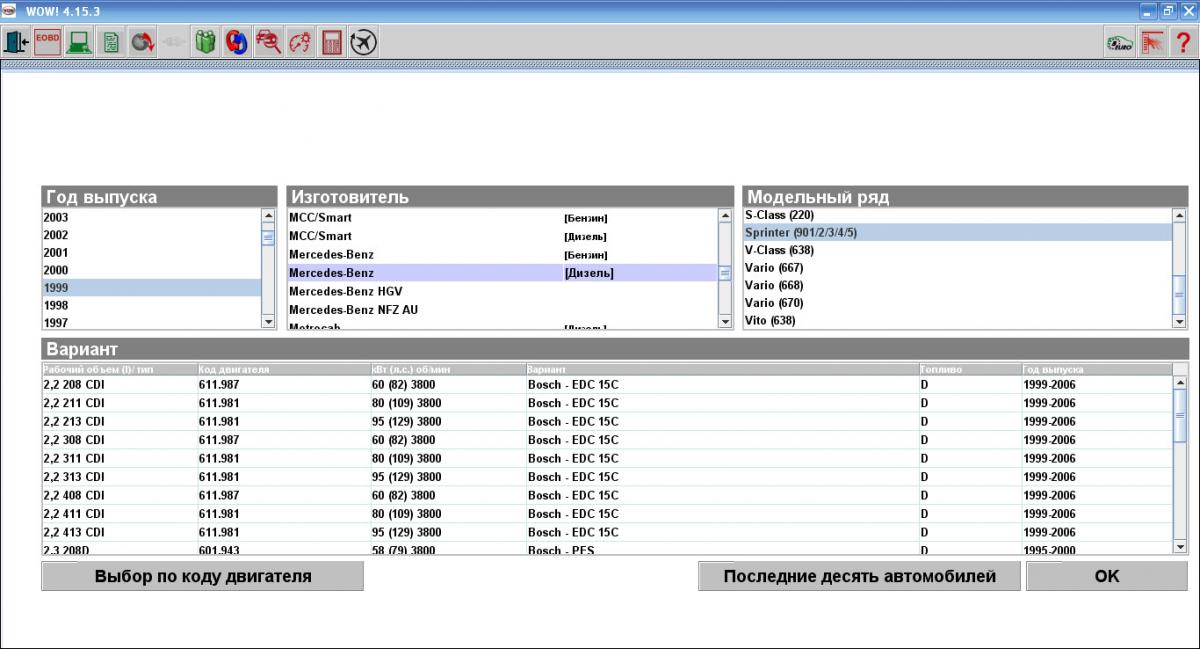Open the green document report icon
1200x649 pixels.
pos(110,42)
